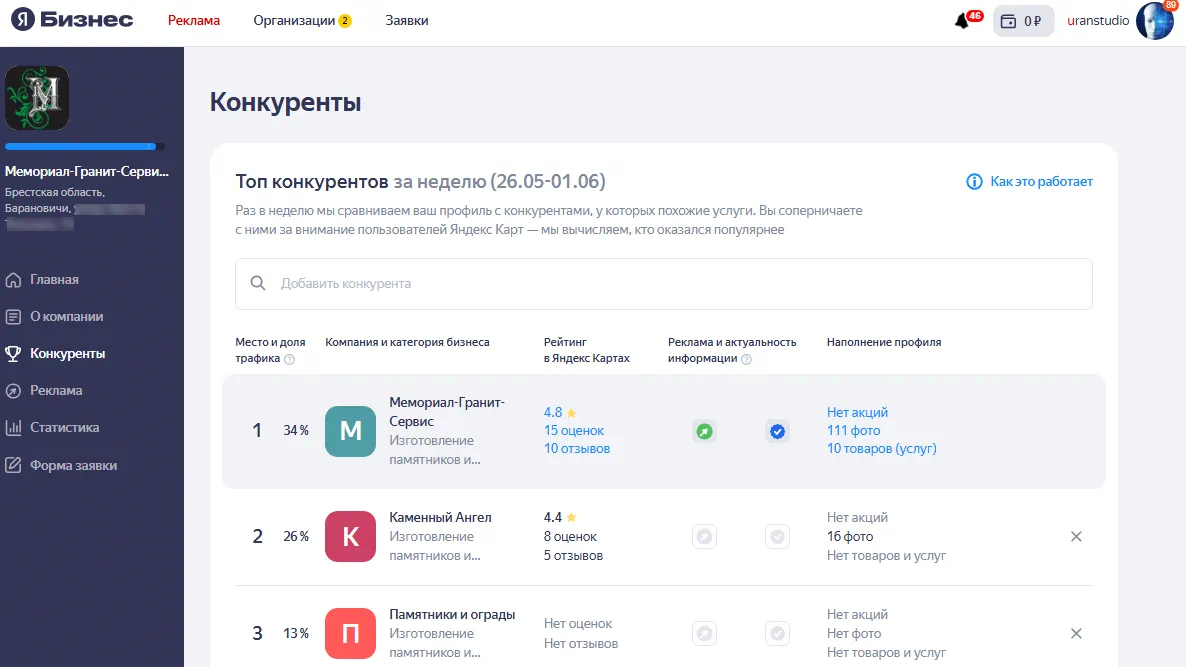Open Главная in the sidebar
Screen dimensions: 1186x667
pyautogui.click(x=54, y=280)
